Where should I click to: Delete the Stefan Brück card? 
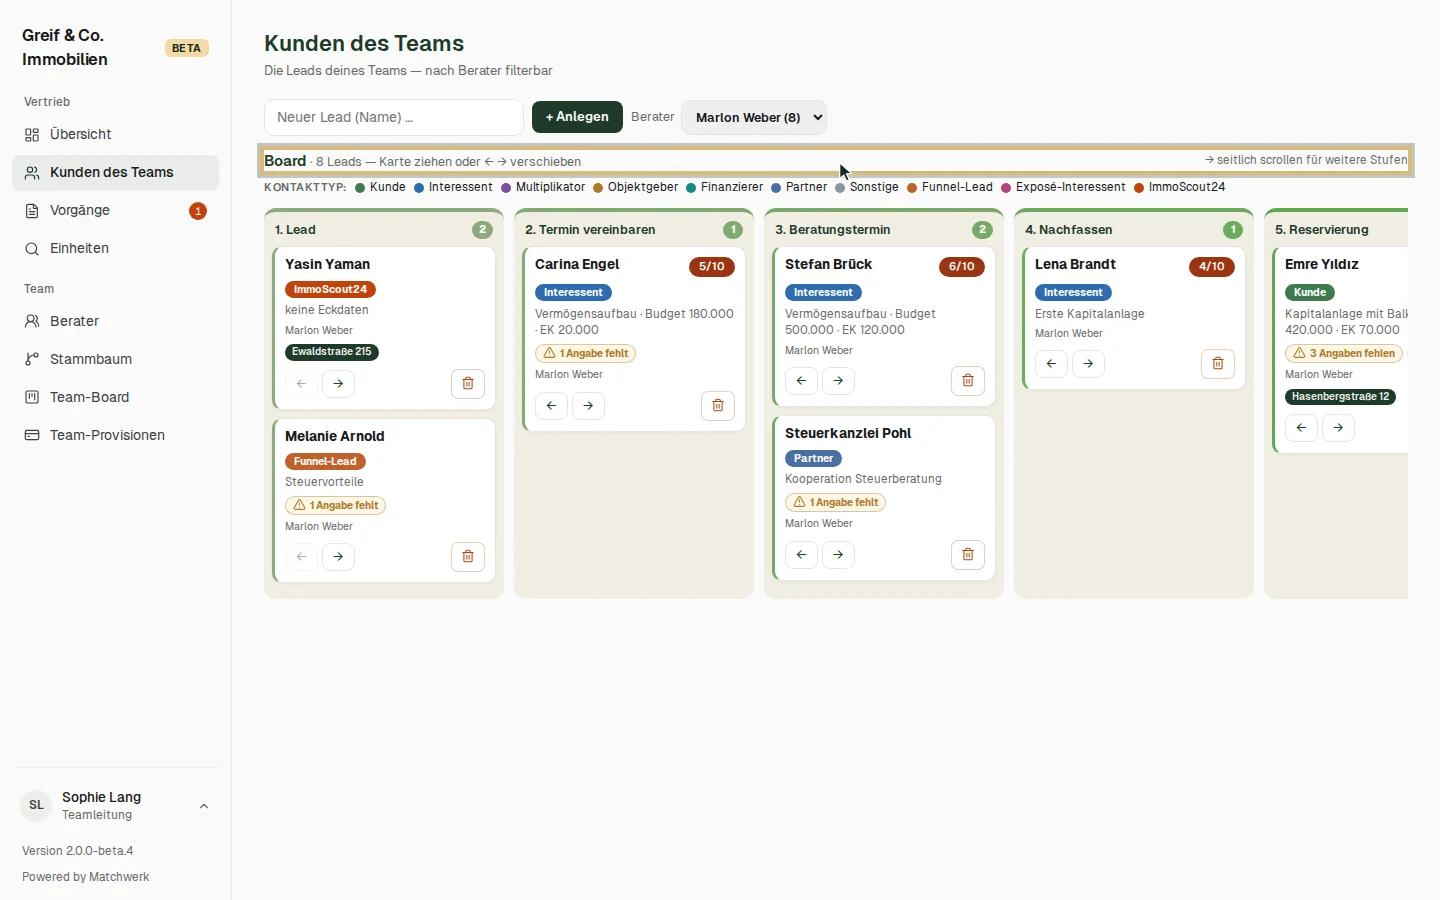pyautogui.click(x=968, y=381)
